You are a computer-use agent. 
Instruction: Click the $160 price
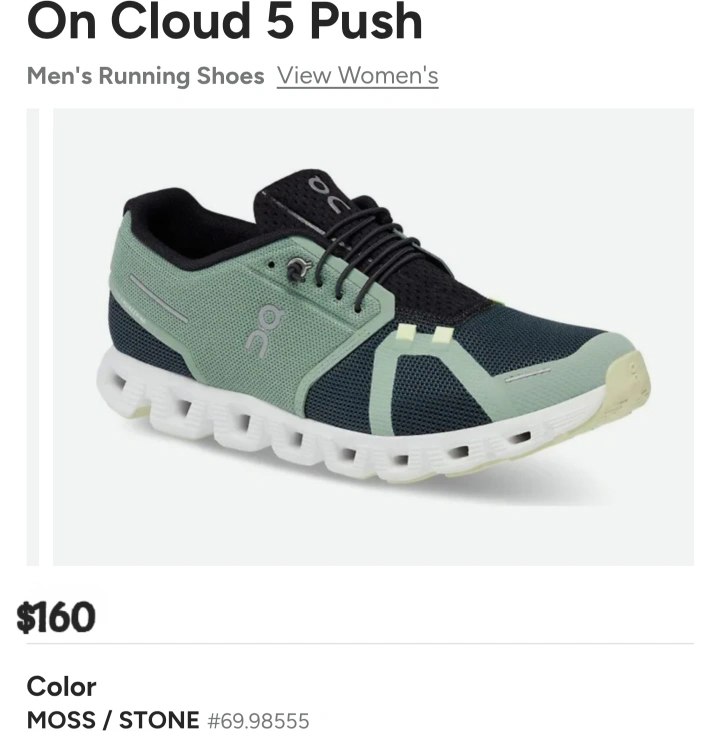click(55, 617)
